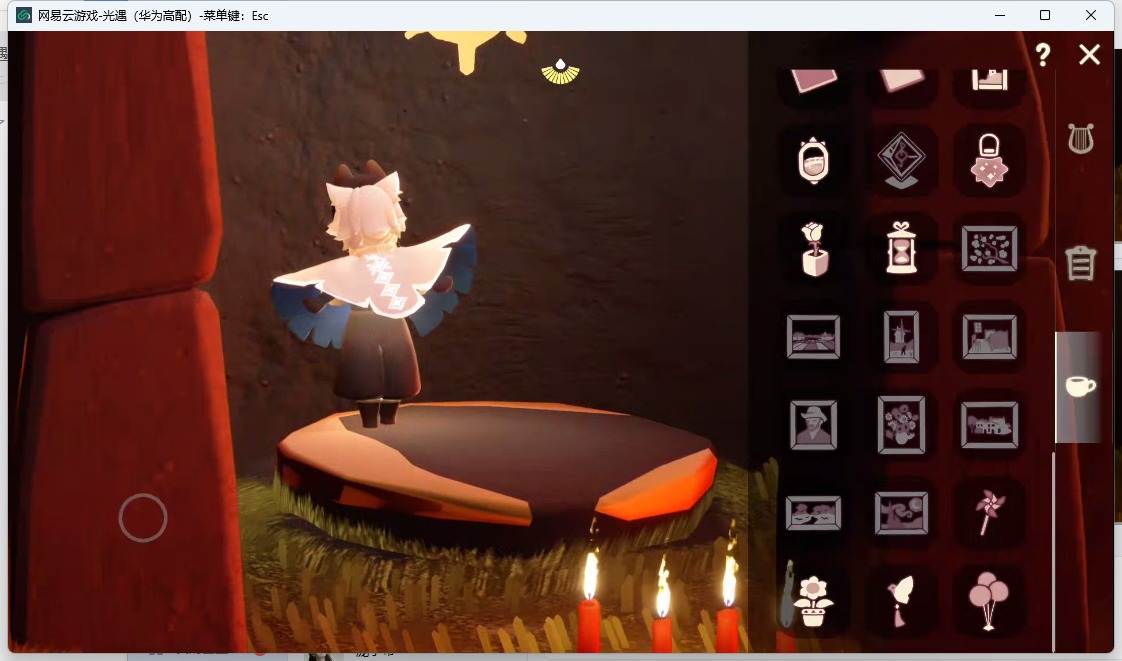Select the balloons prop icon
This screenshot has height=661, width=1122.
point(989,600)
